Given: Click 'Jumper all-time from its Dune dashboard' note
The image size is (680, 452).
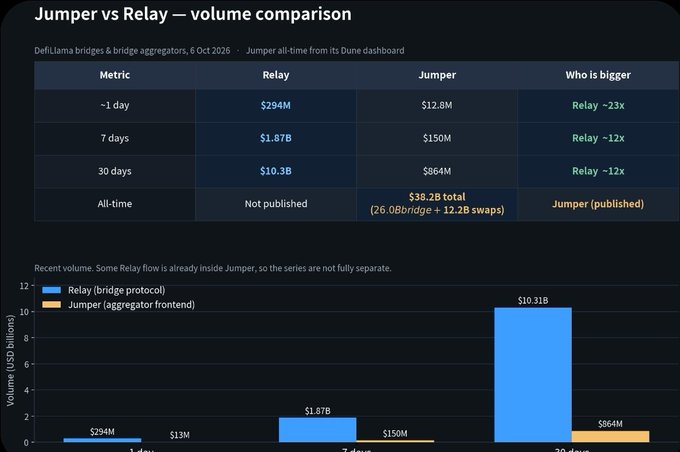Looking at the screenshot, I should point(325,51).
